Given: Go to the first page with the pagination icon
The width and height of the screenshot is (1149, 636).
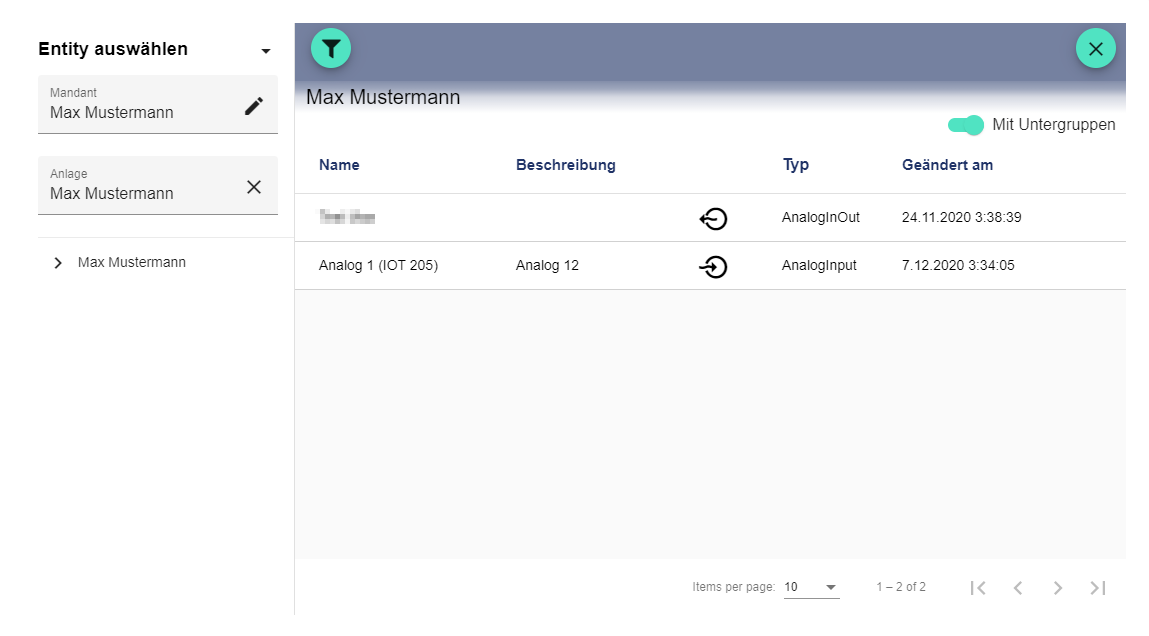Looking at the screenshot, I should coord(977,587).
